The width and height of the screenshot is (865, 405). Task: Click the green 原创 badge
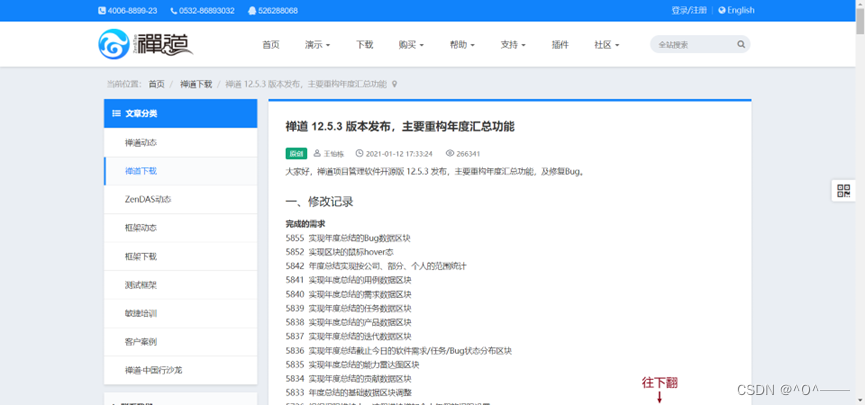click(x=296, y=153)
